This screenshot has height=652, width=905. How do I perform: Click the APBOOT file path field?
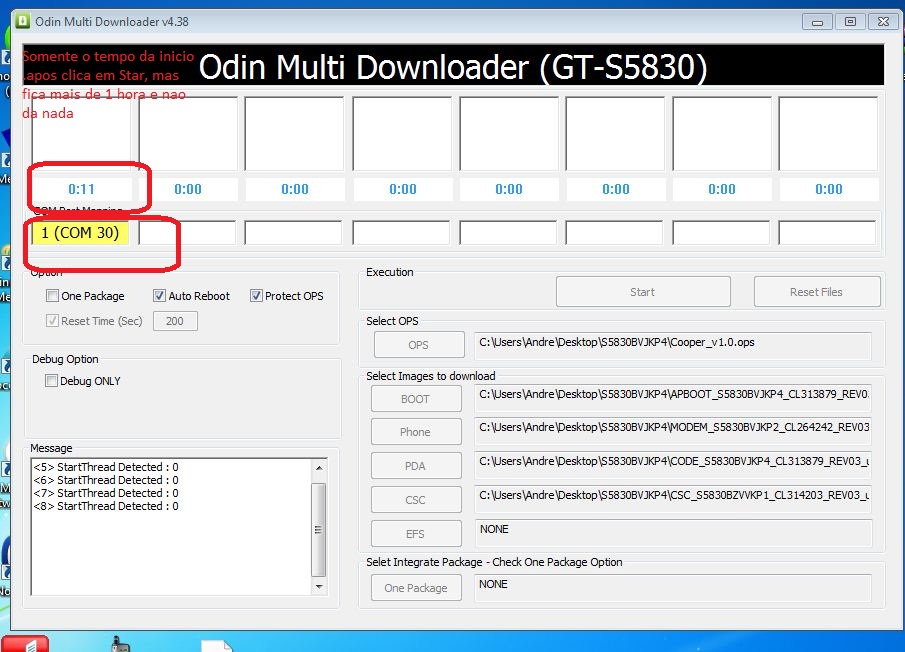pos(672,399)
